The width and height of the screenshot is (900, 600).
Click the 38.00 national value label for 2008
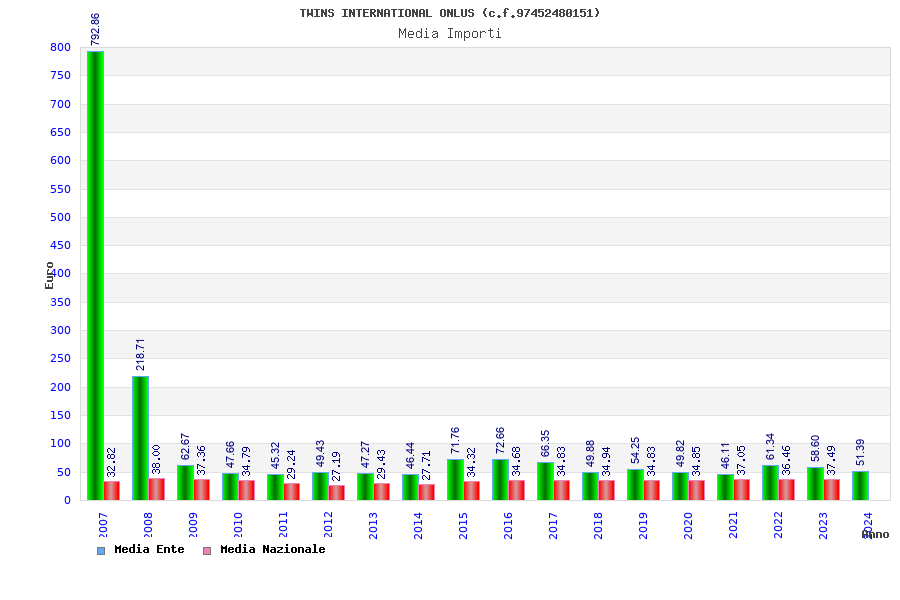[156, 459]
